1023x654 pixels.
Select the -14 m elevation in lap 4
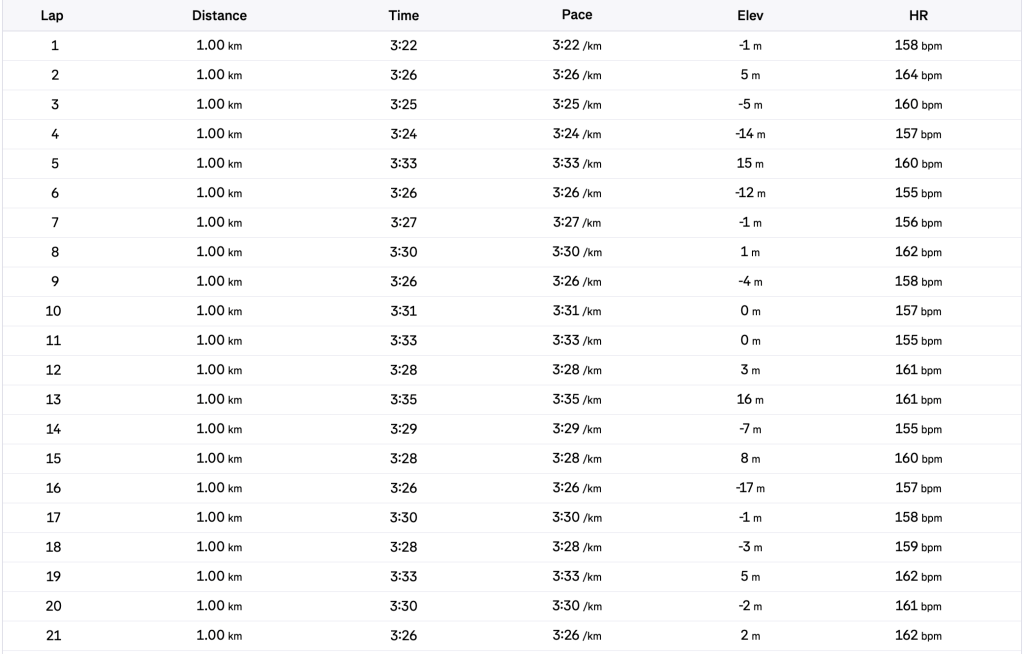click(750, 134)
